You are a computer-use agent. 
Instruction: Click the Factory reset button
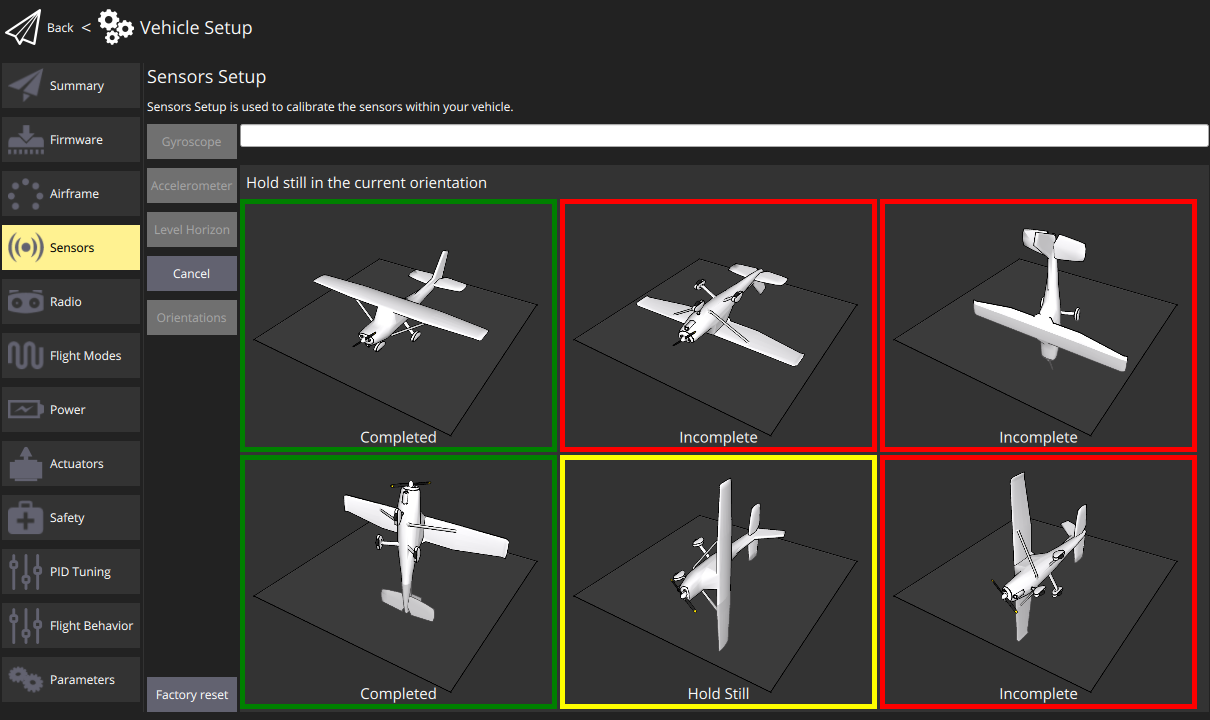[192, 695]
